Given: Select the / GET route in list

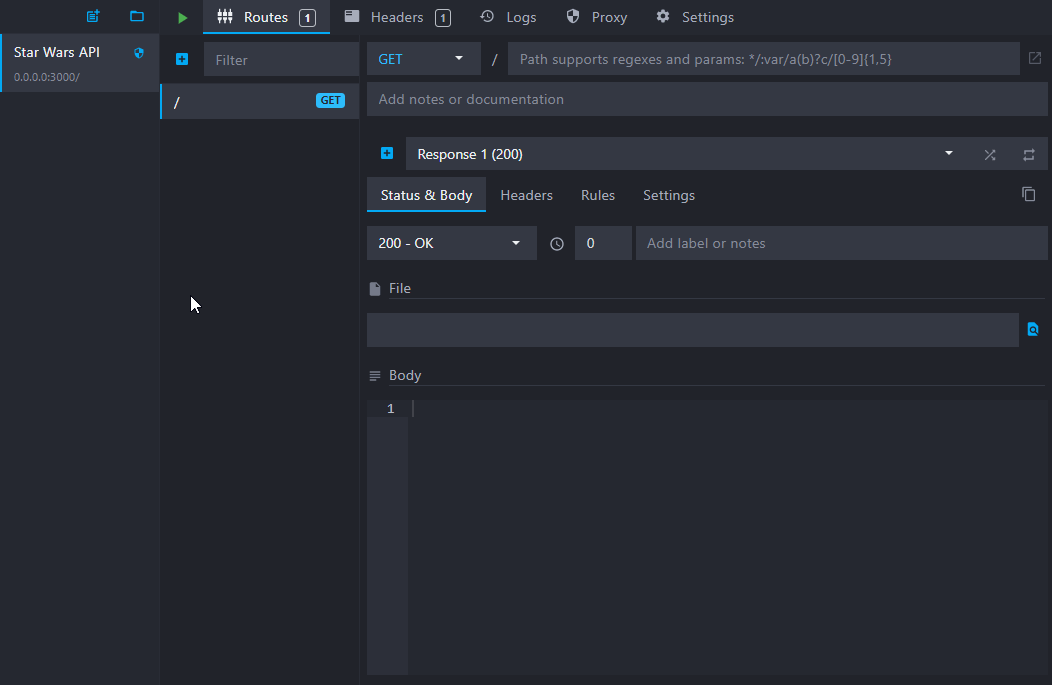Looking at the screenshot, I should (x=259, y=101).
